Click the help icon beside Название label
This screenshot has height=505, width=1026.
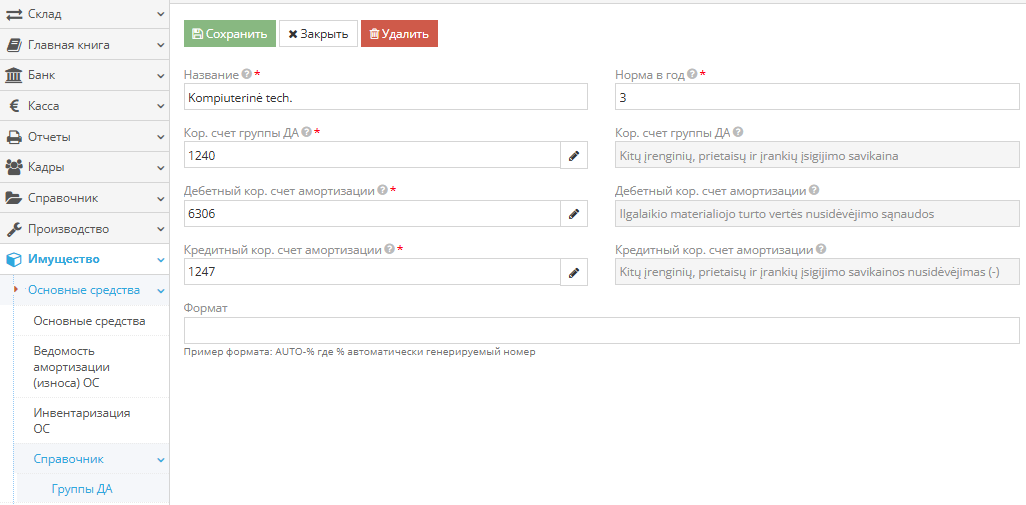click(x=246, y=74)
